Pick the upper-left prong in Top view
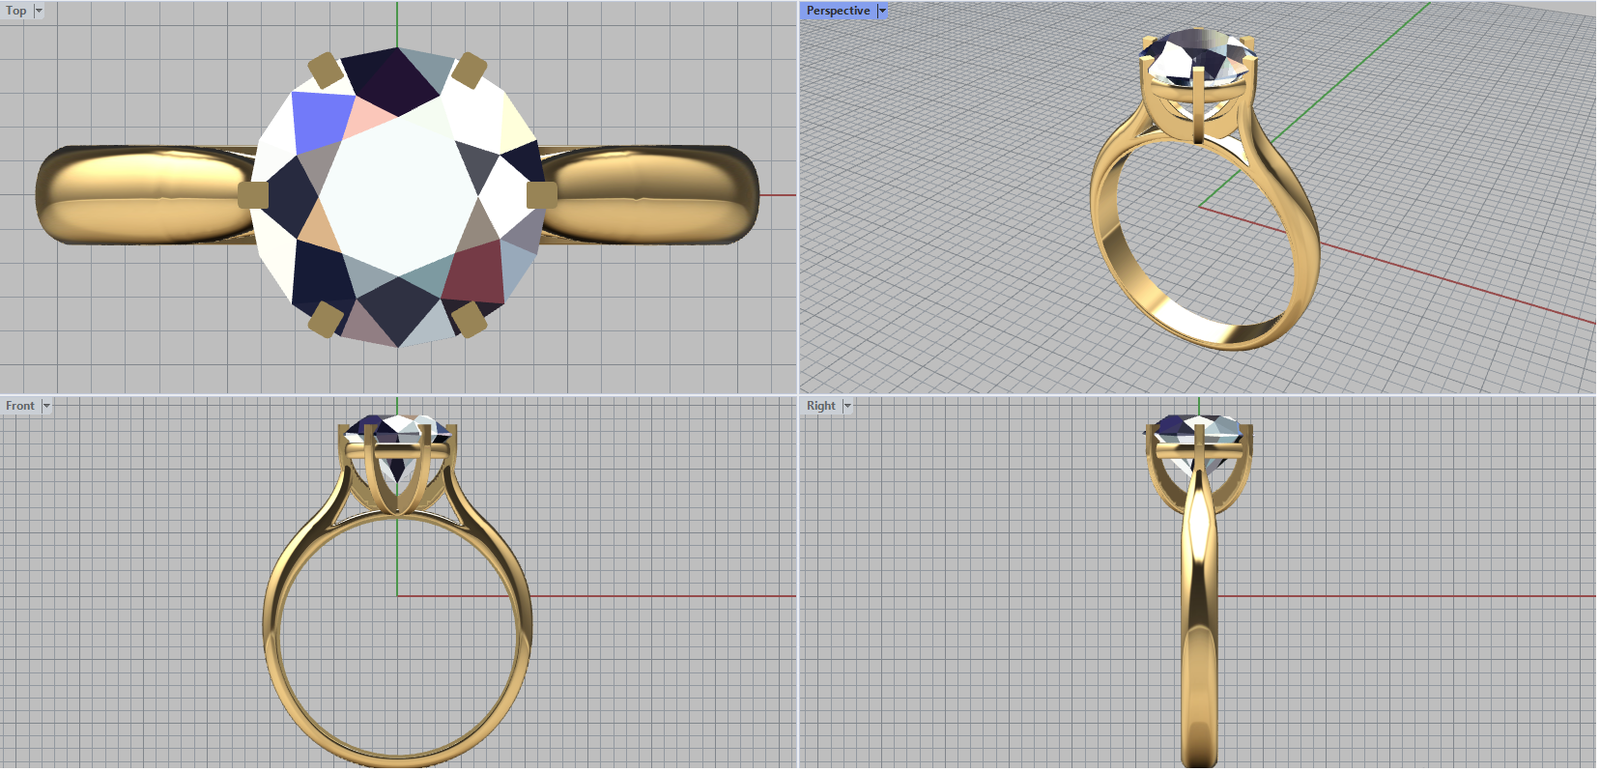This screenshot has height=772, width=1600. coord(325,70)
